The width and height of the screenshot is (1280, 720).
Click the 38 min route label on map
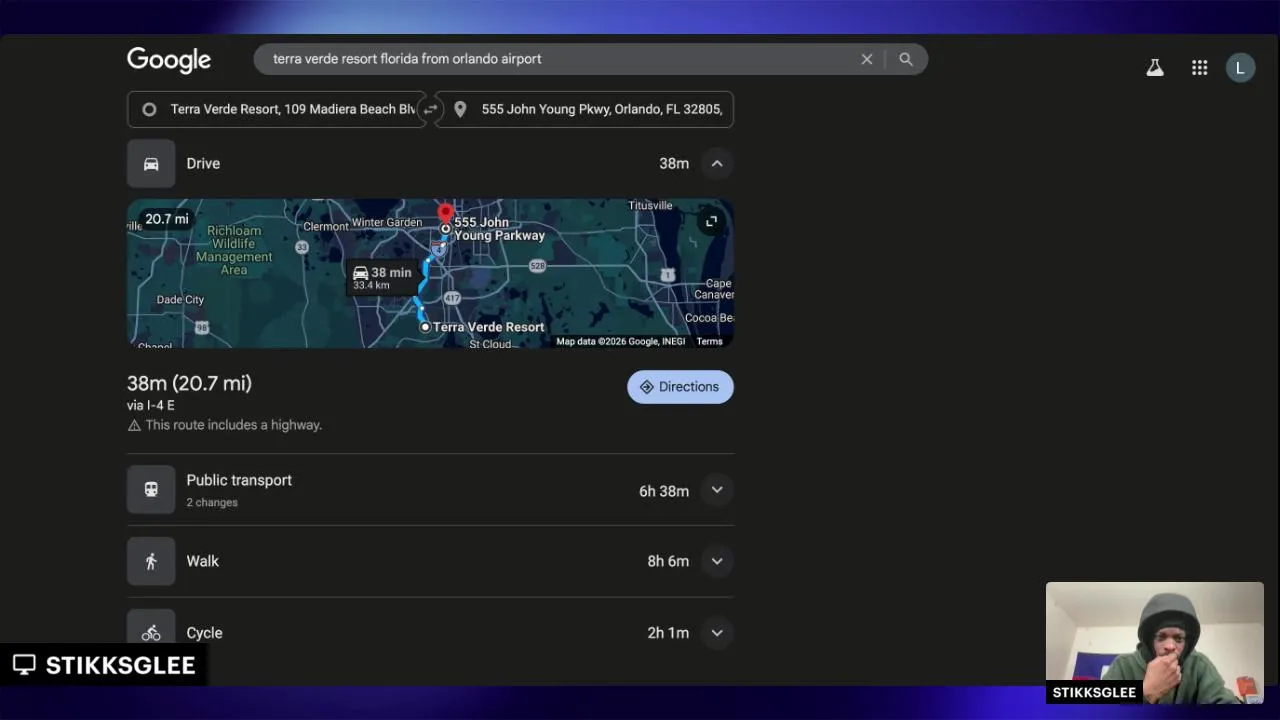pos(382,278)
